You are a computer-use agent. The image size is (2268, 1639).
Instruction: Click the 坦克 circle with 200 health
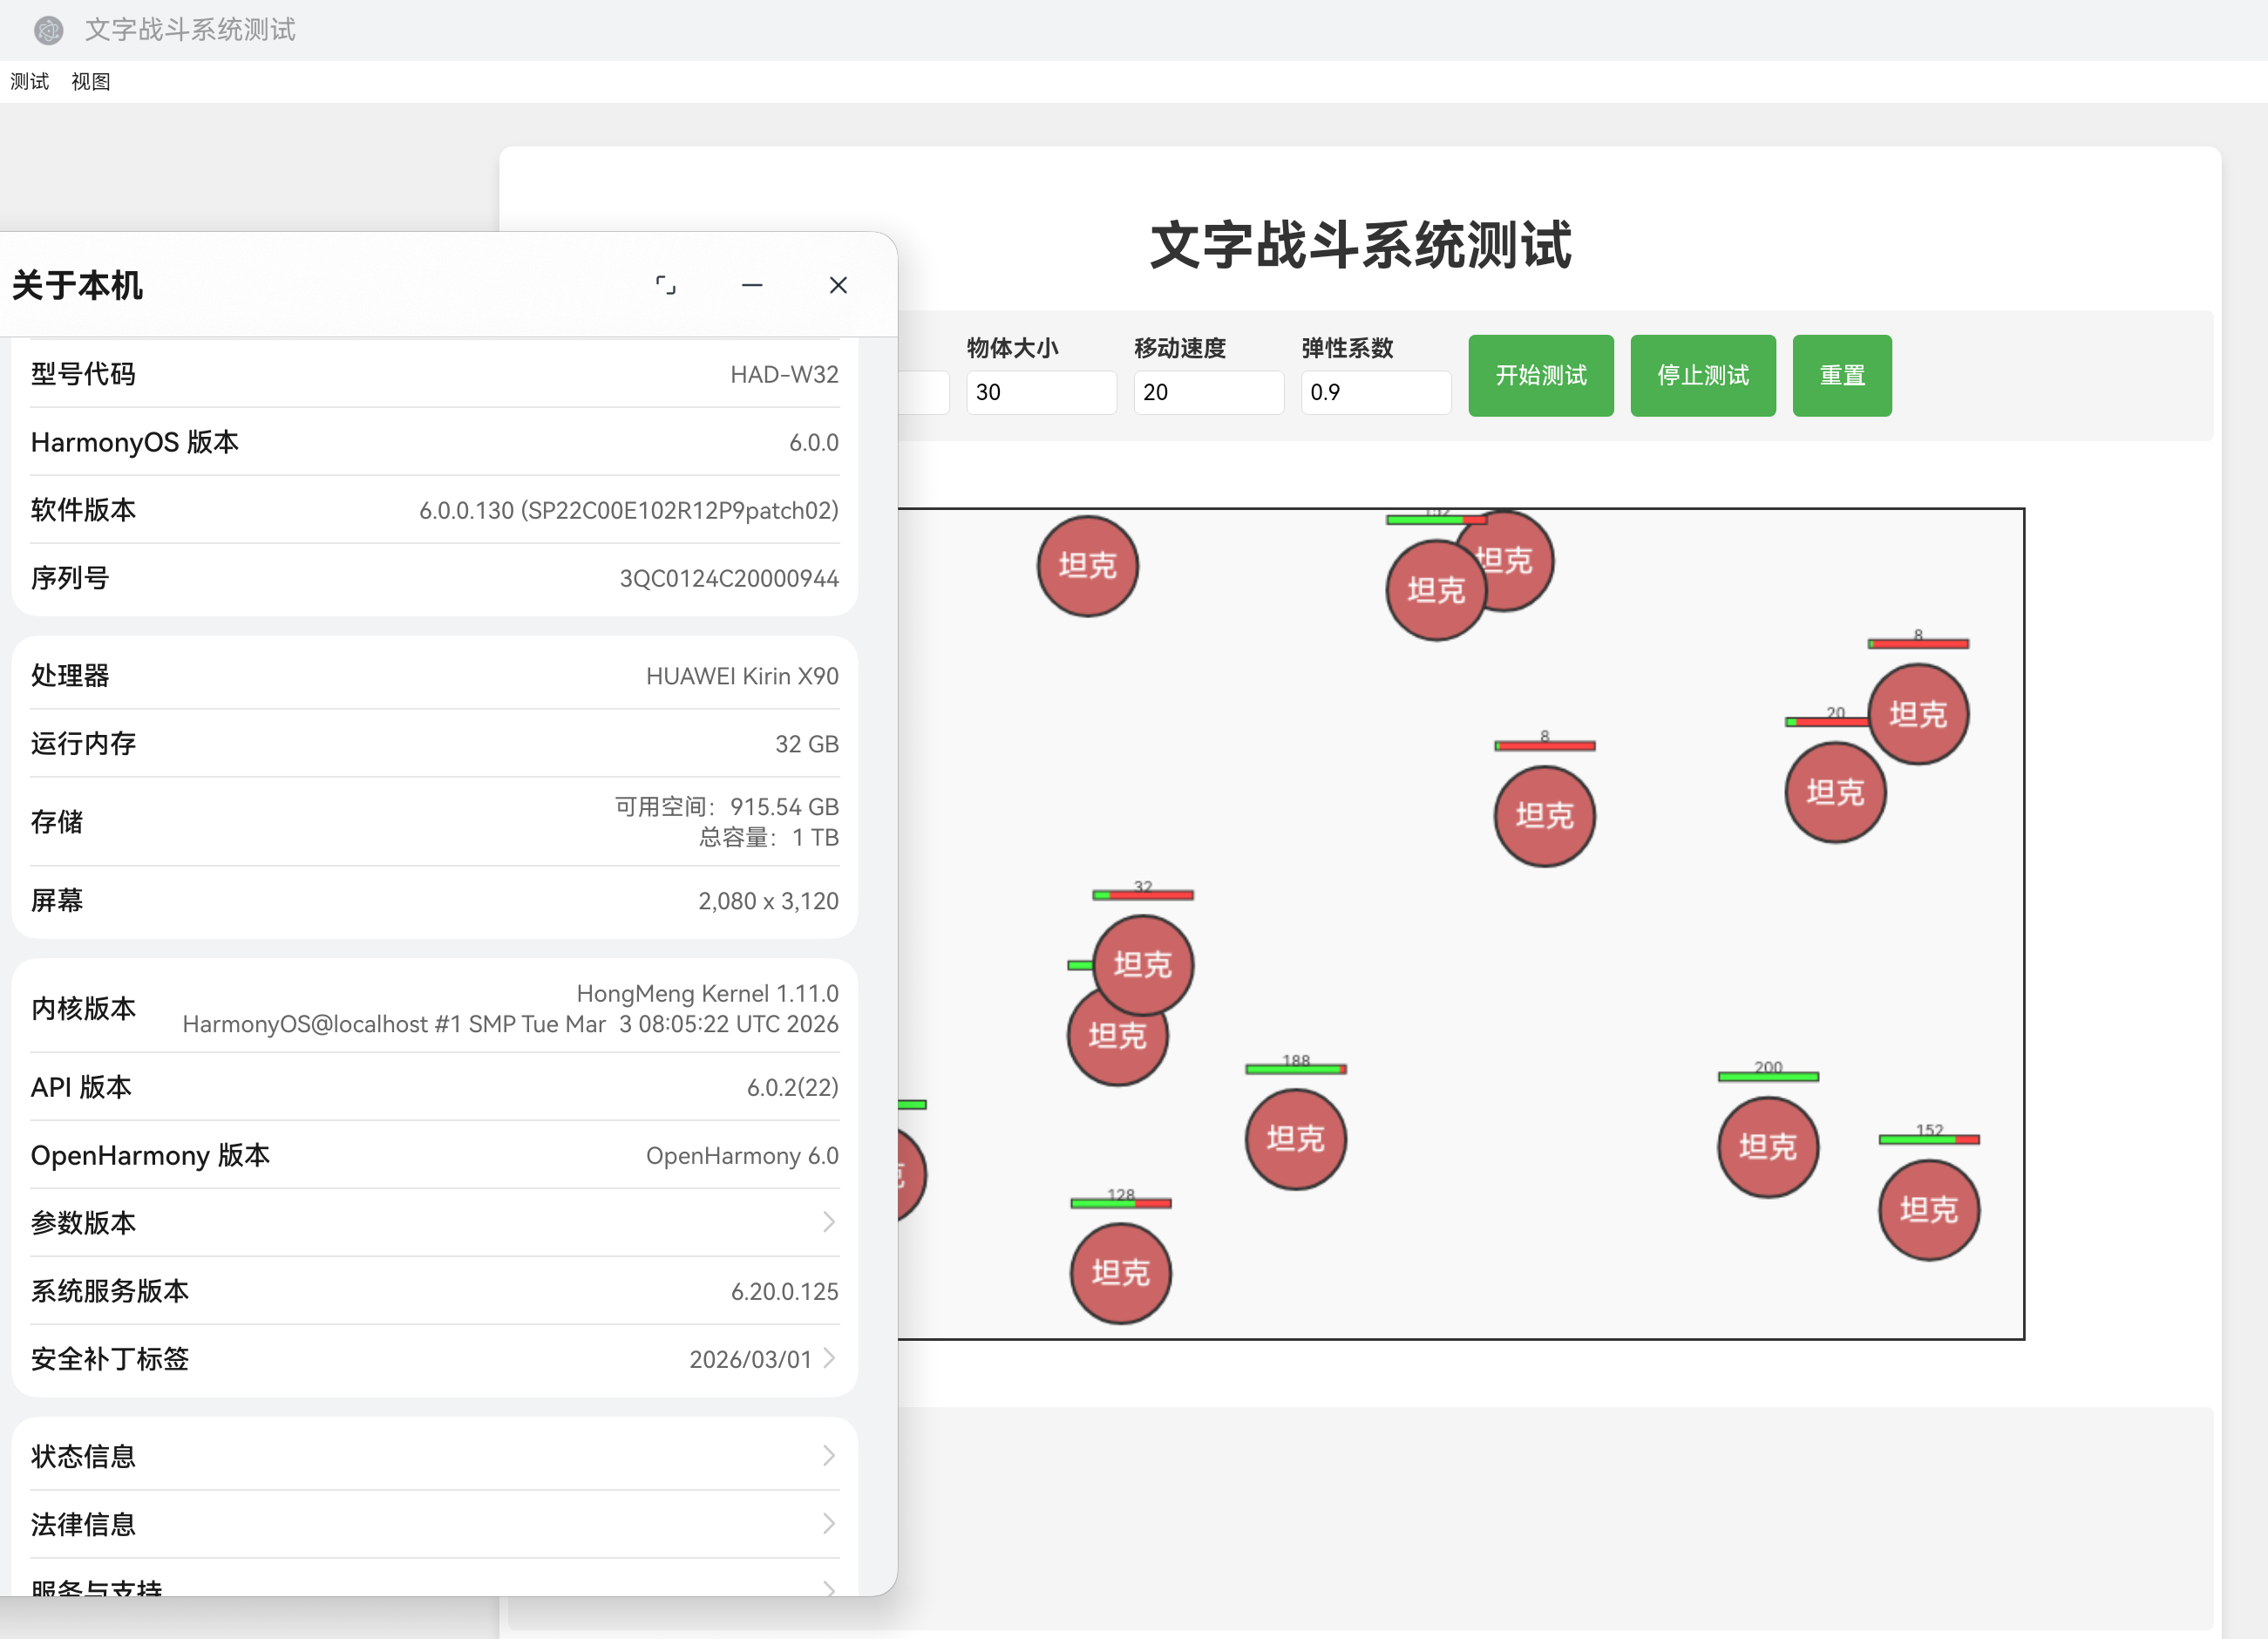click(x=1767, y=1147)
